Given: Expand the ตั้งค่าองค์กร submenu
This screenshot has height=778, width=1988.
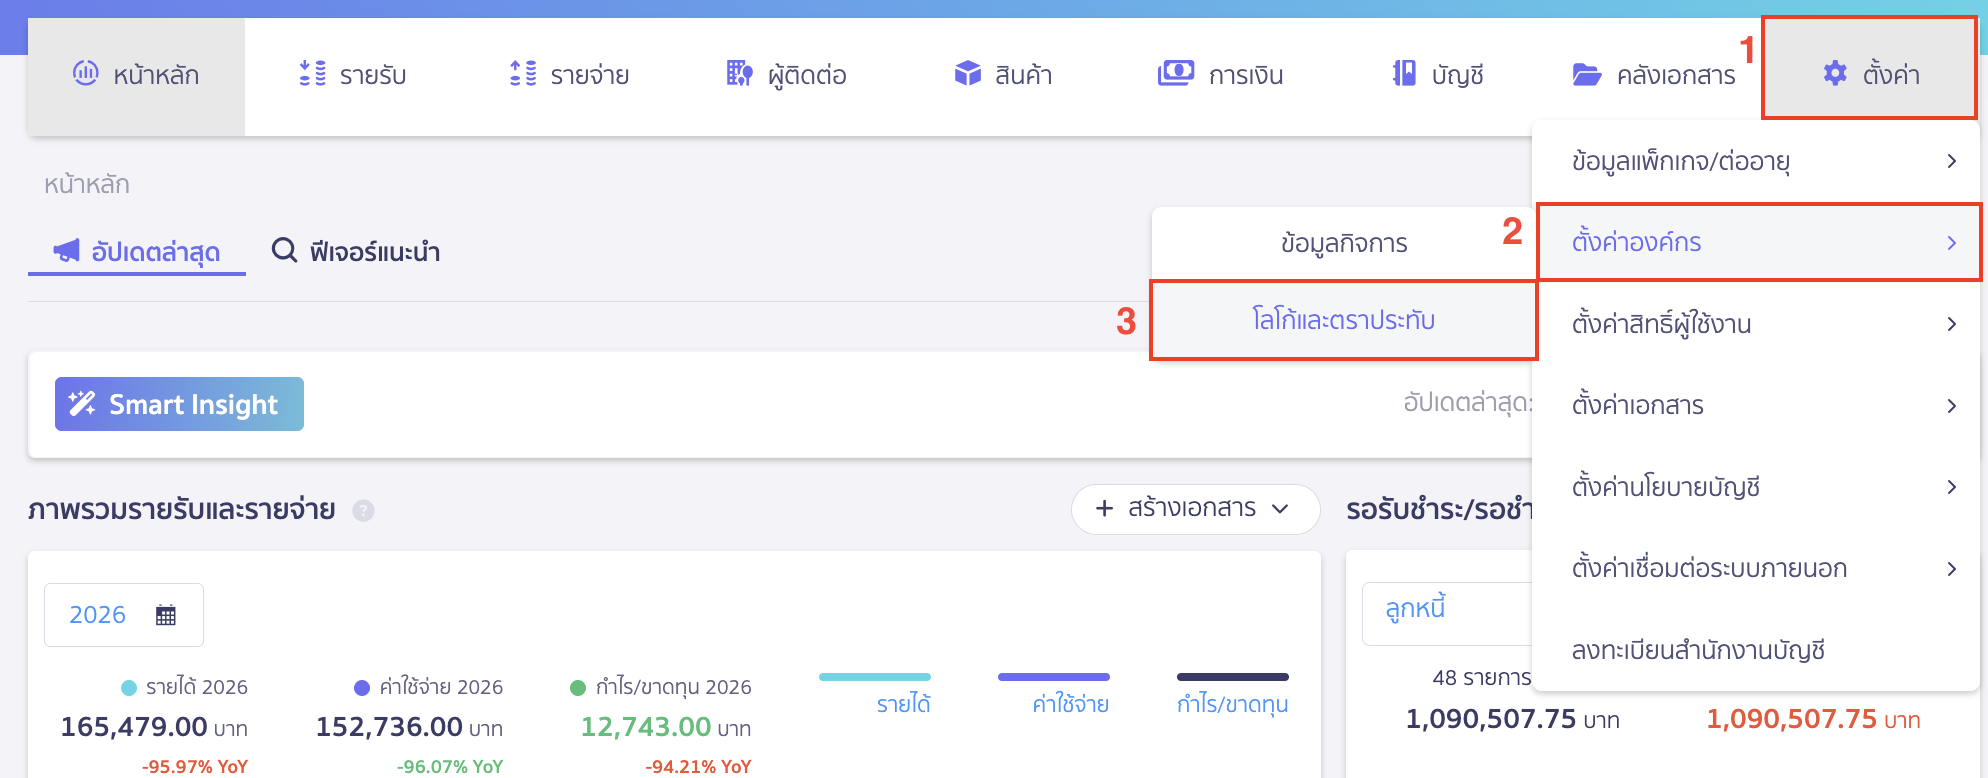Looking at the screenshot, I should (x=1758, y=243).
